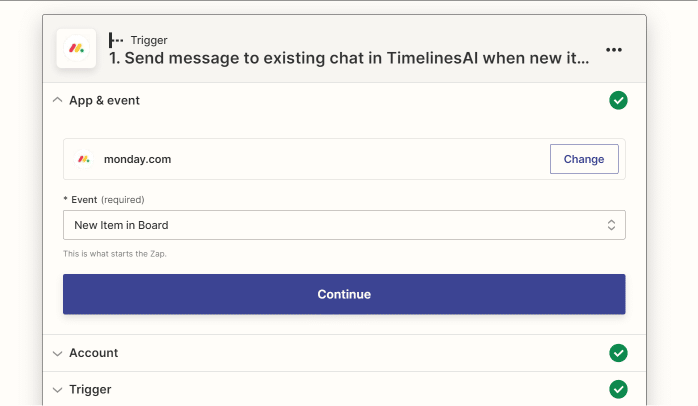Click the green checkmark for App & event
This screenshot has height=406, width=698.
pos(618,100)
